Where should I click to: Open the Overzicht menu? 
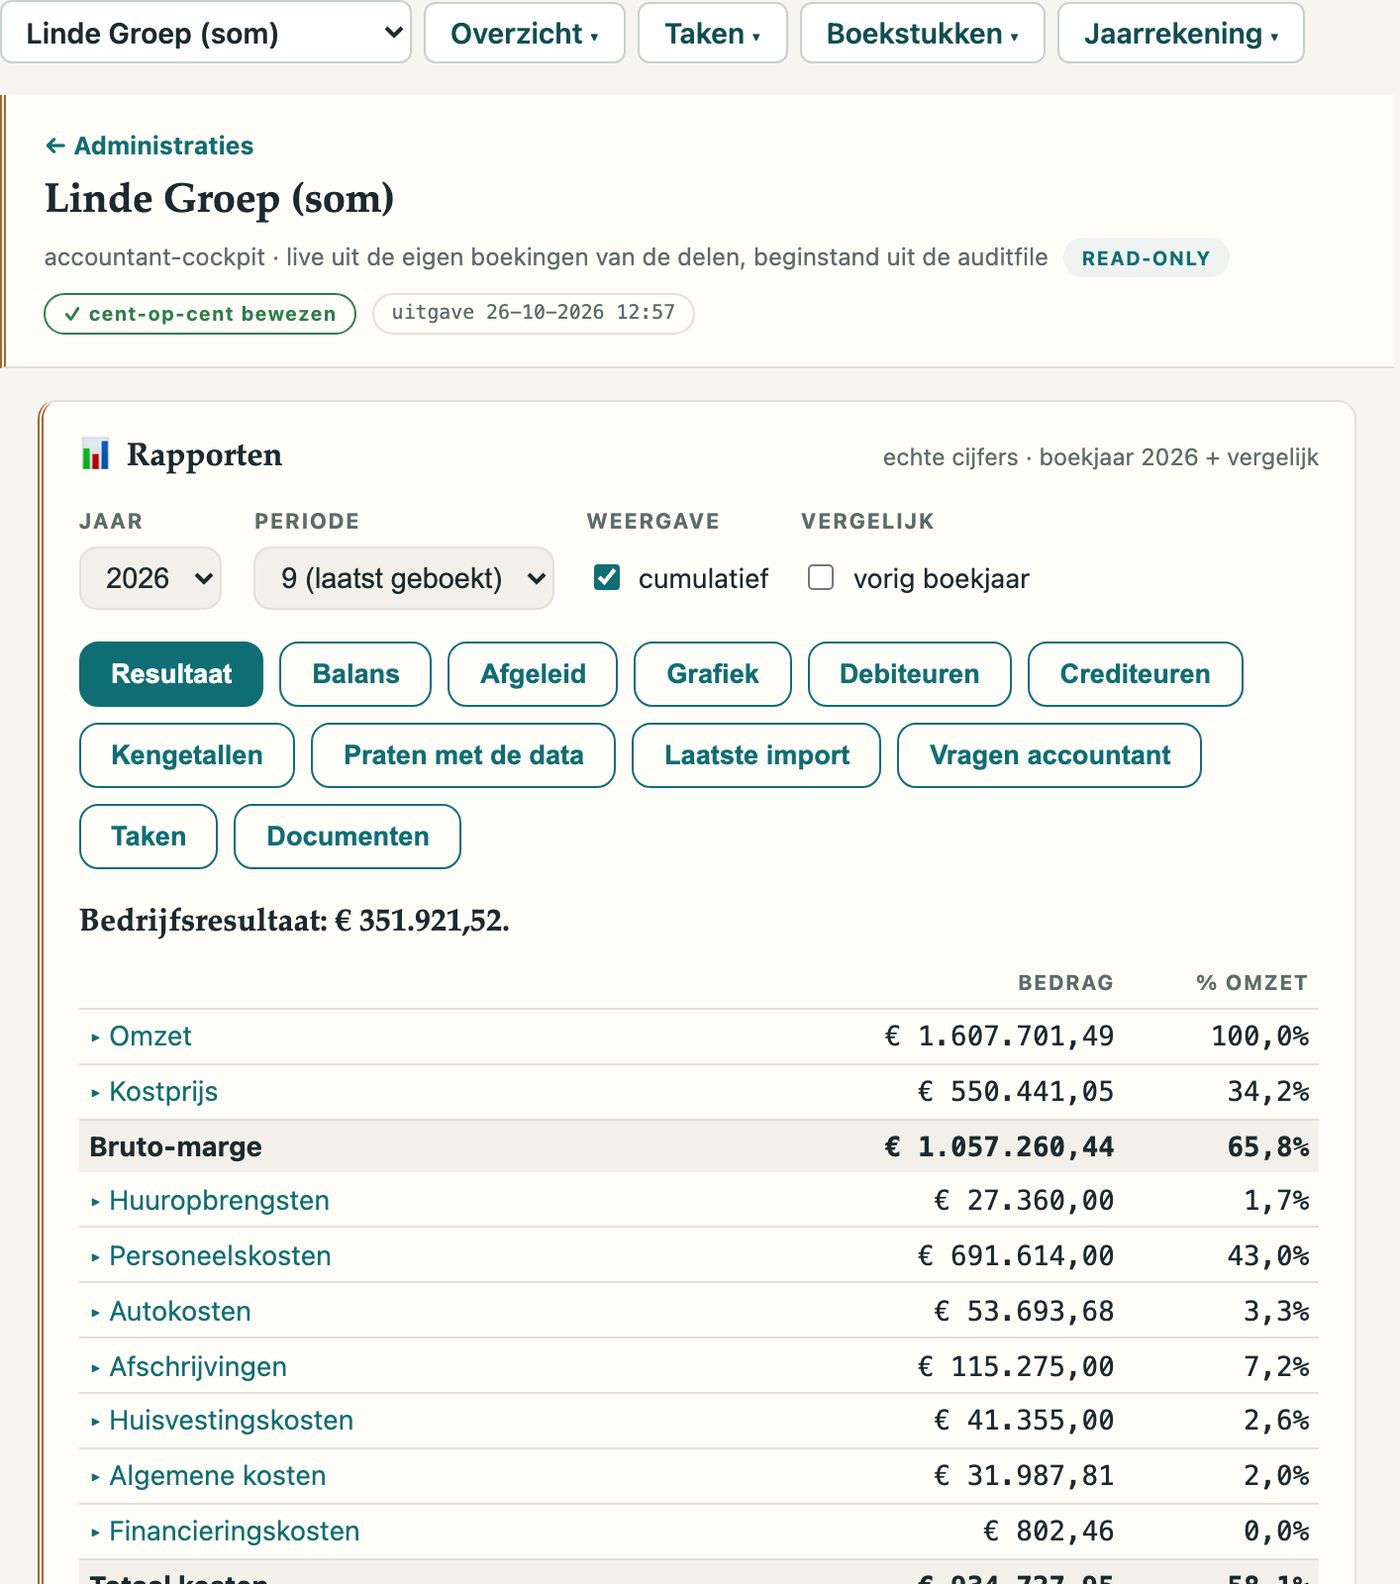(525, 33)
